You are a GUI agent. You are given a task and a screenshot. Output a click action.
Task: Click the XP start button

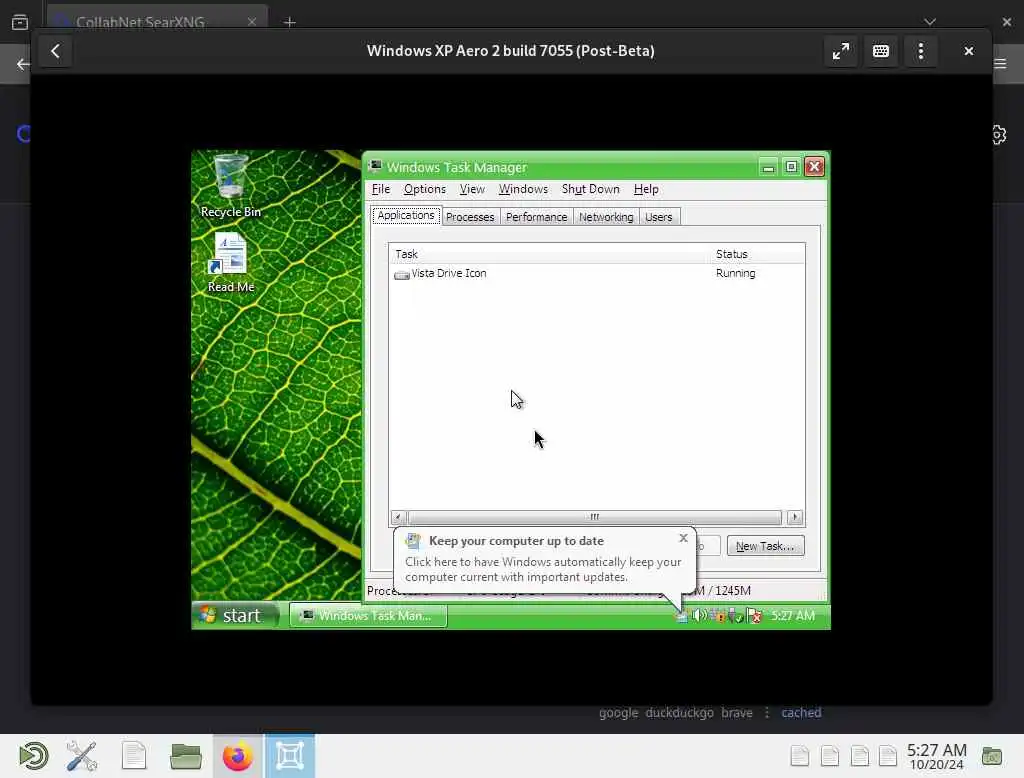[x=235, y=615]
